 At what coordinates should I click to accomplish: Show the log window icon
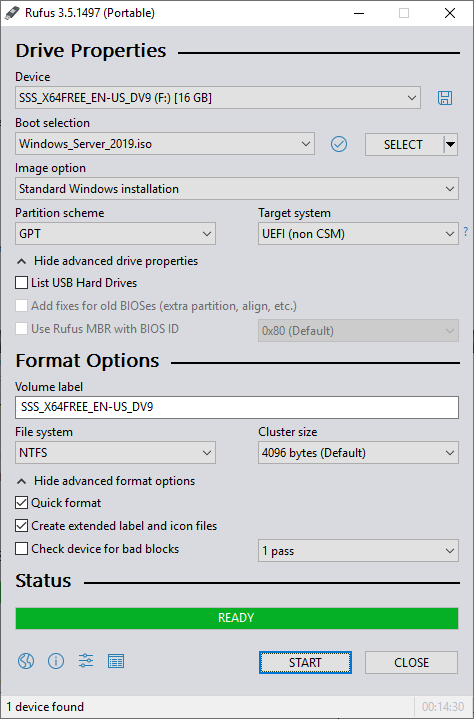[116, 661]
